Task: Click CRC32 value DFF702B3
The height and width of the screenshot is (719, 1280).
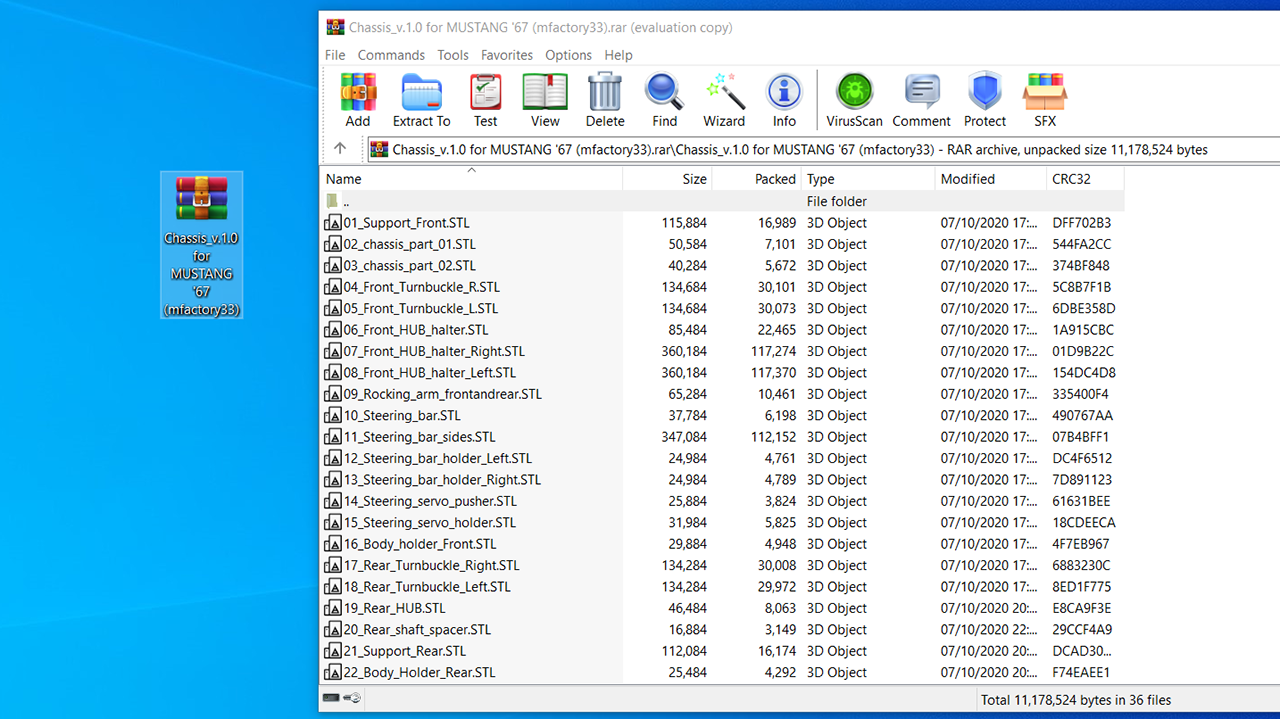Action: [x=1081, y=223]
